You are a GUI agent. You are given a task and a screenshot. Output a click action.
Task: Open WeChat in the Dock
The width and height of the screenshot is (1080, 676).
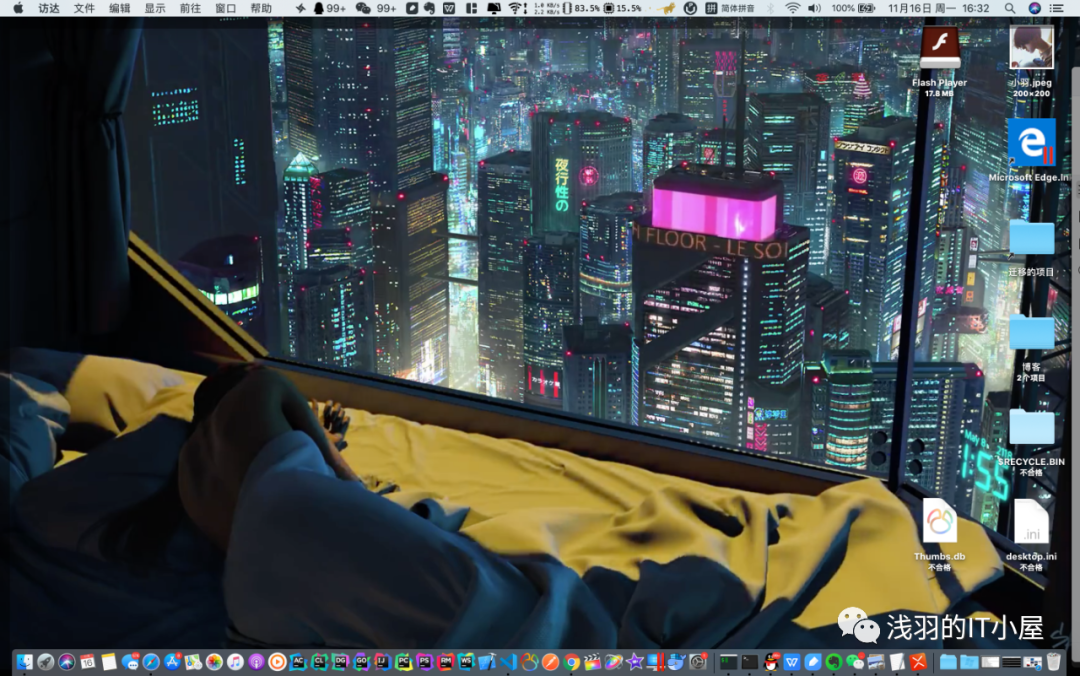[855, 662]
